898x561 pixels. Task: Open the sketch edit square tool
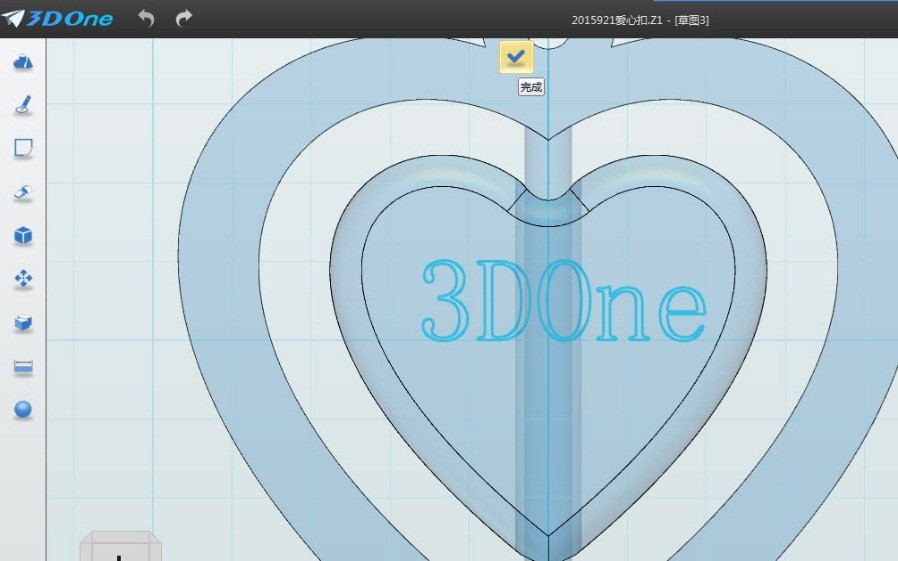pyautogui.click(x=23, y=148)
